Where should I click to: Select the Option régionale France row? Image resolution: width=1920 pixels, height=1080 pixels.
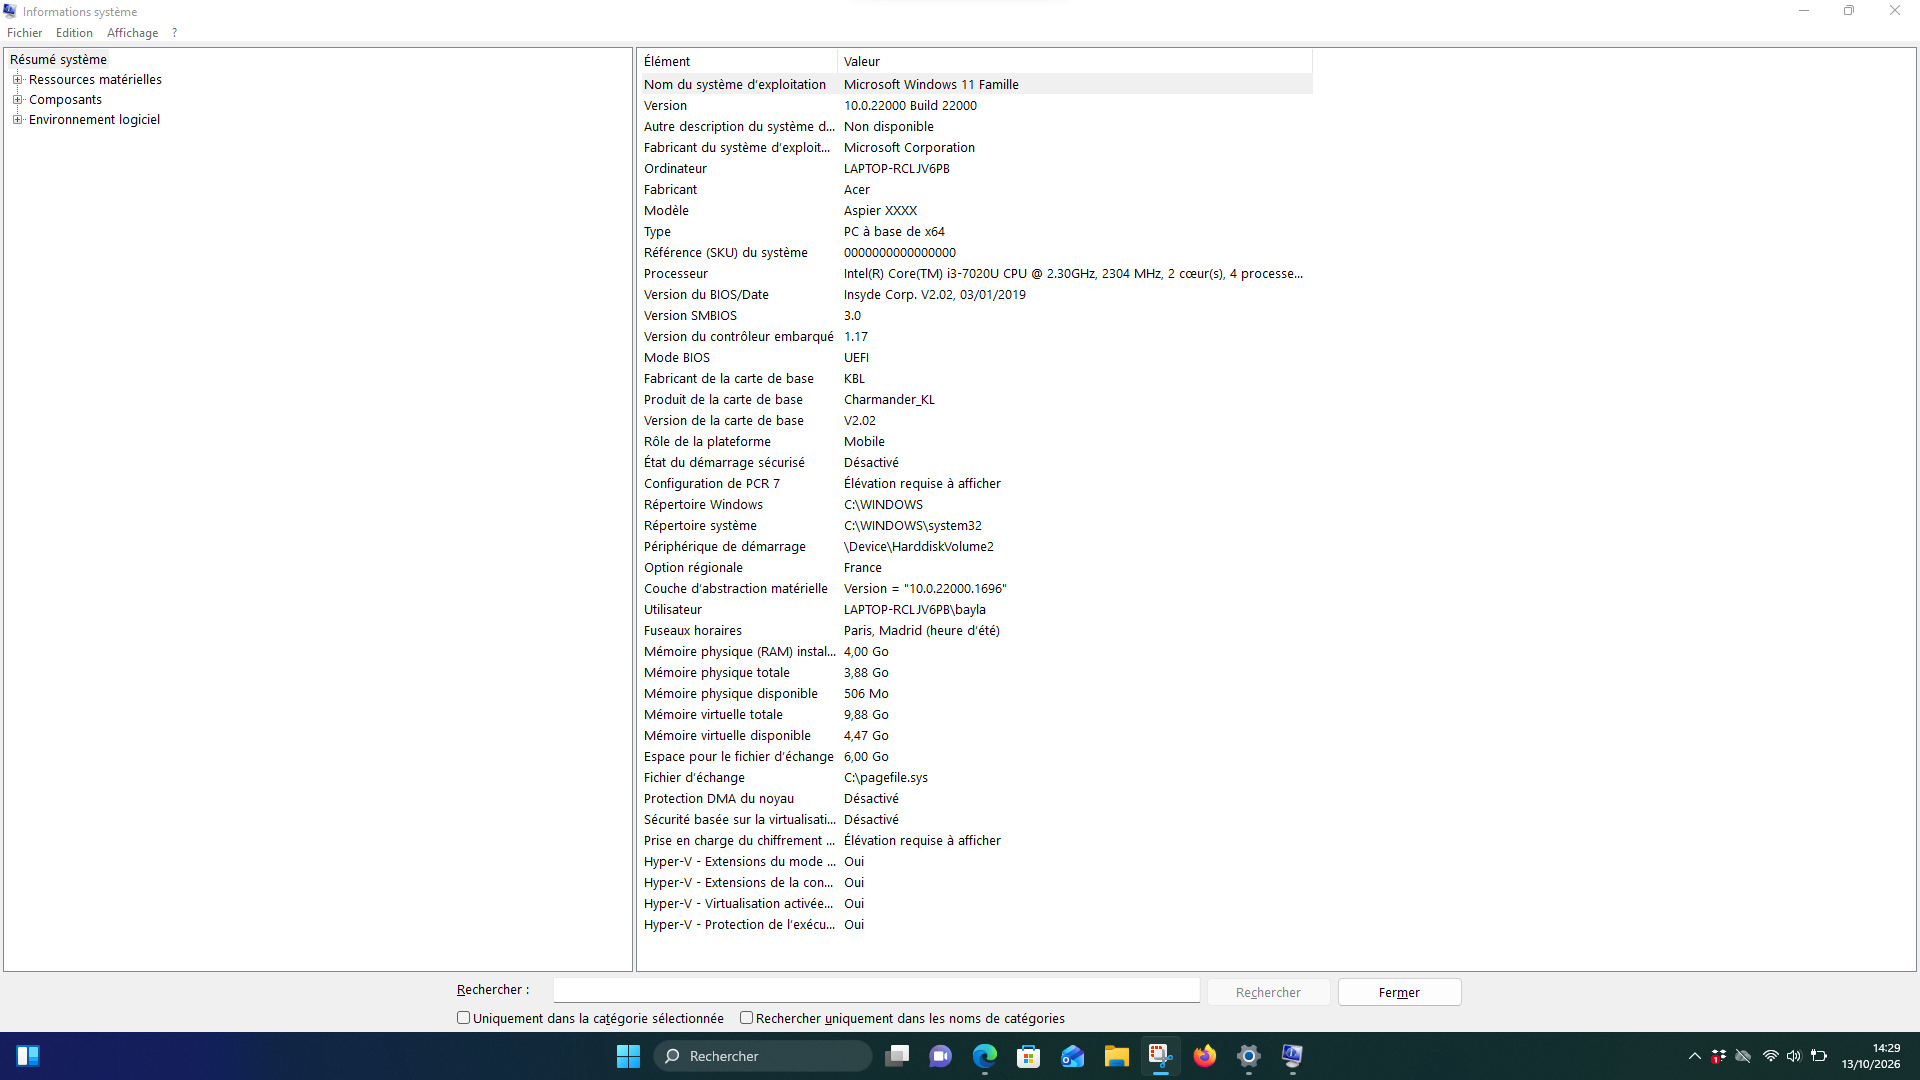(976, 568)
